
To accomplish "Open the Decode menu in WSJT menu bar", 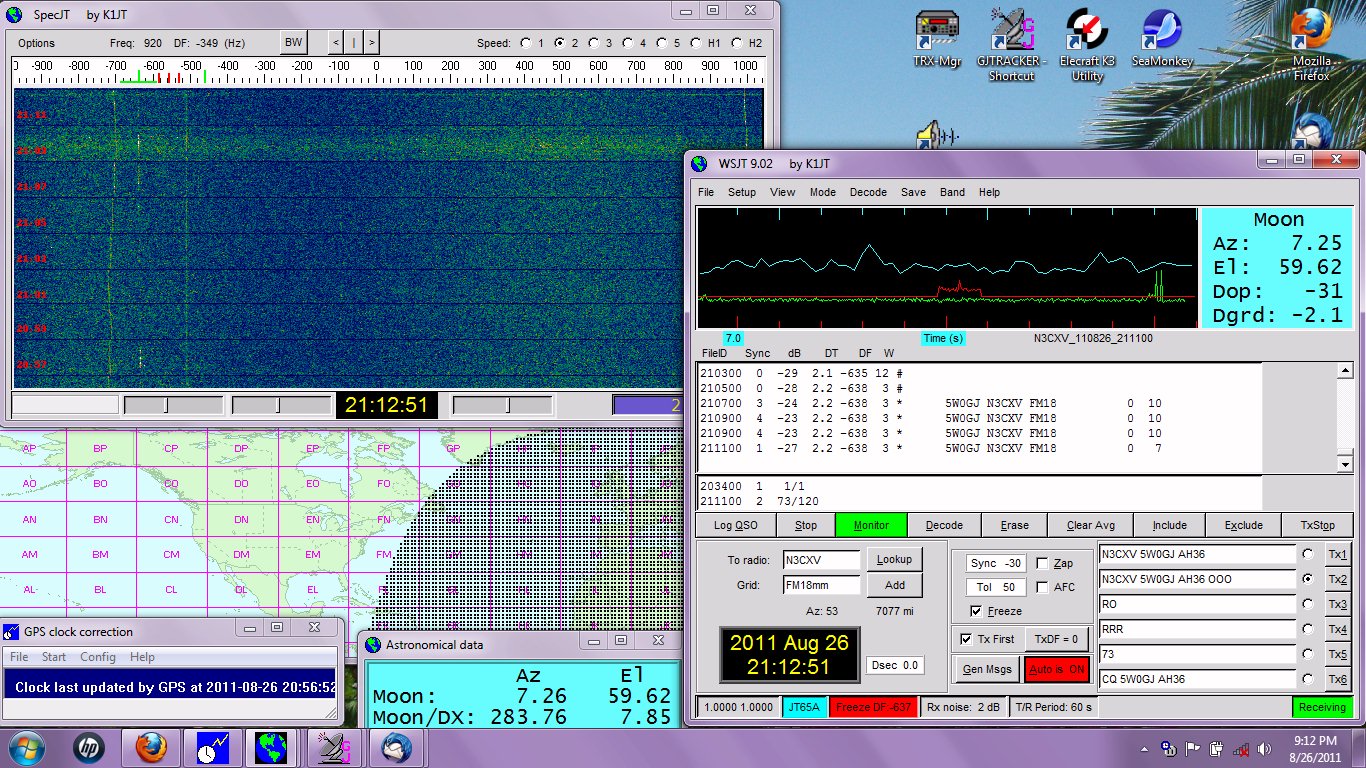I will click(x=868, y=192).
